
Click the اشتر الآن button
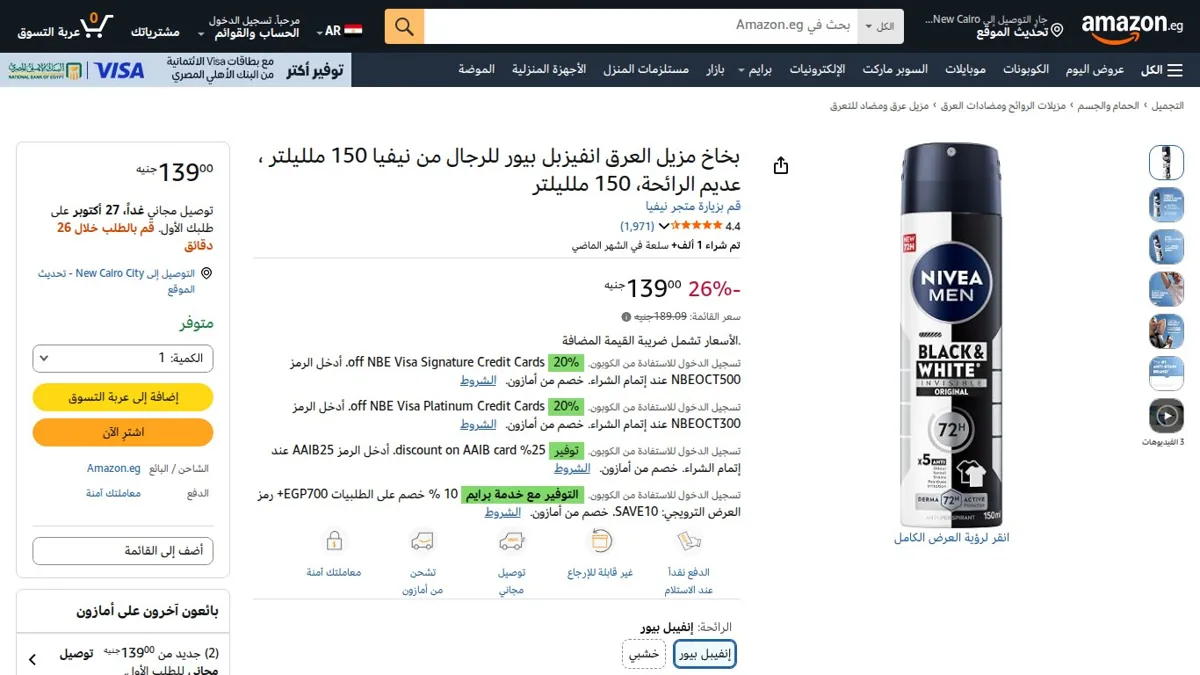click(x=123, y=432)
